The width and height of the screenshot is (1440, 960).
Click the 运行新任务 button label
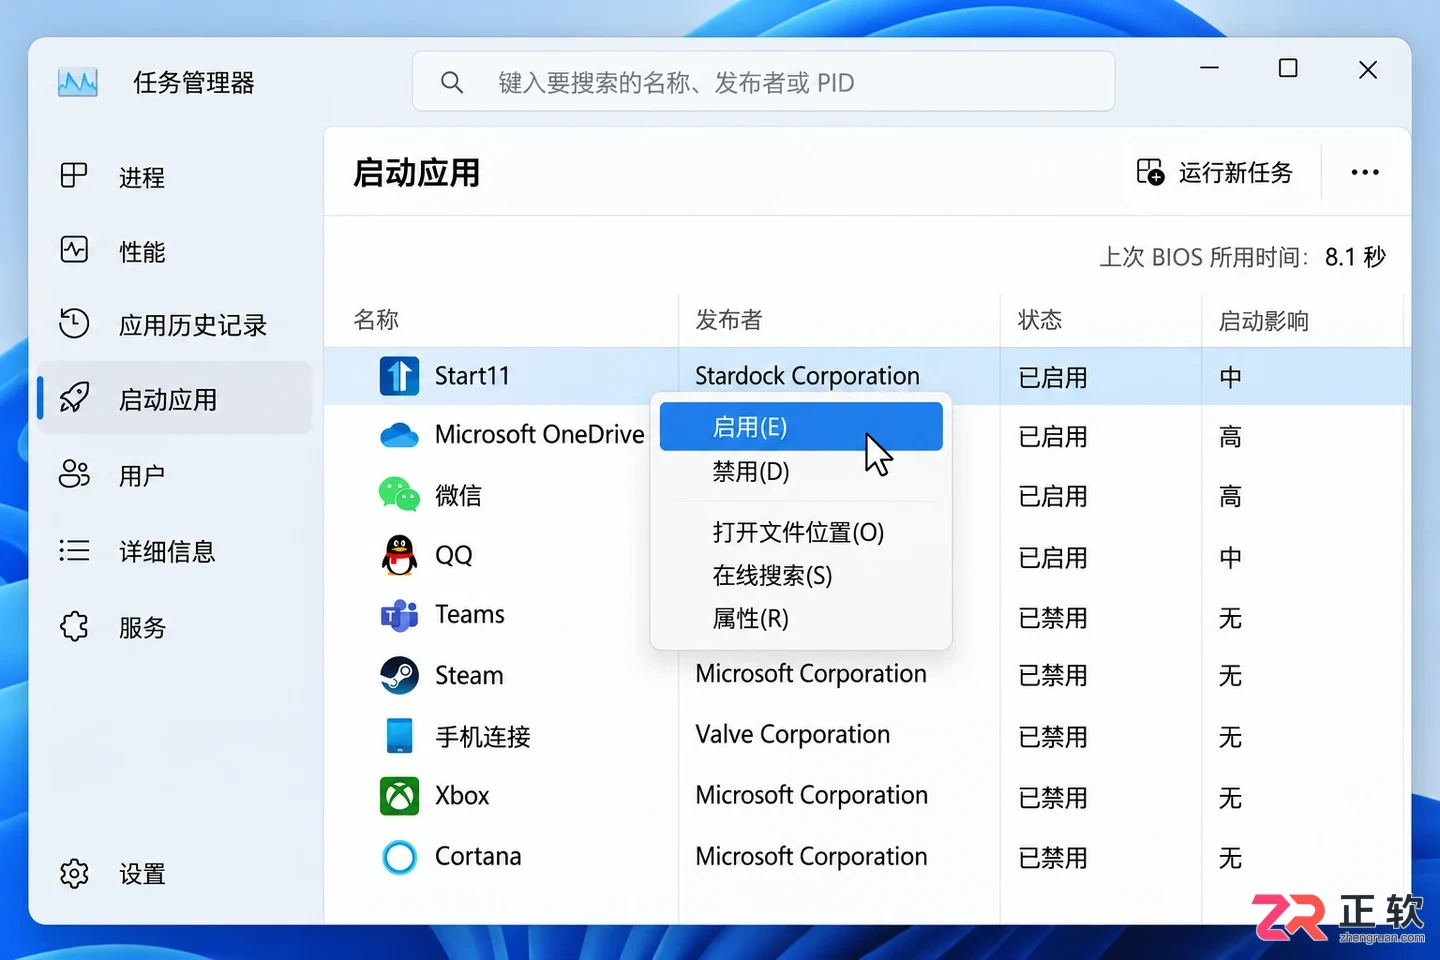coord(1235,173)
